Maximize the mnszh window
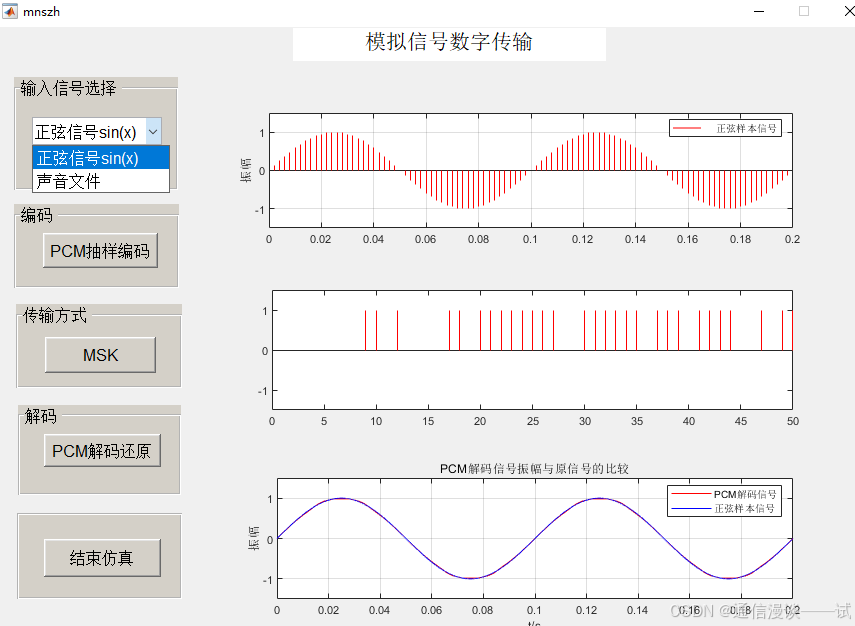Viewport: 855px width, 626px height. click(804, 11)
